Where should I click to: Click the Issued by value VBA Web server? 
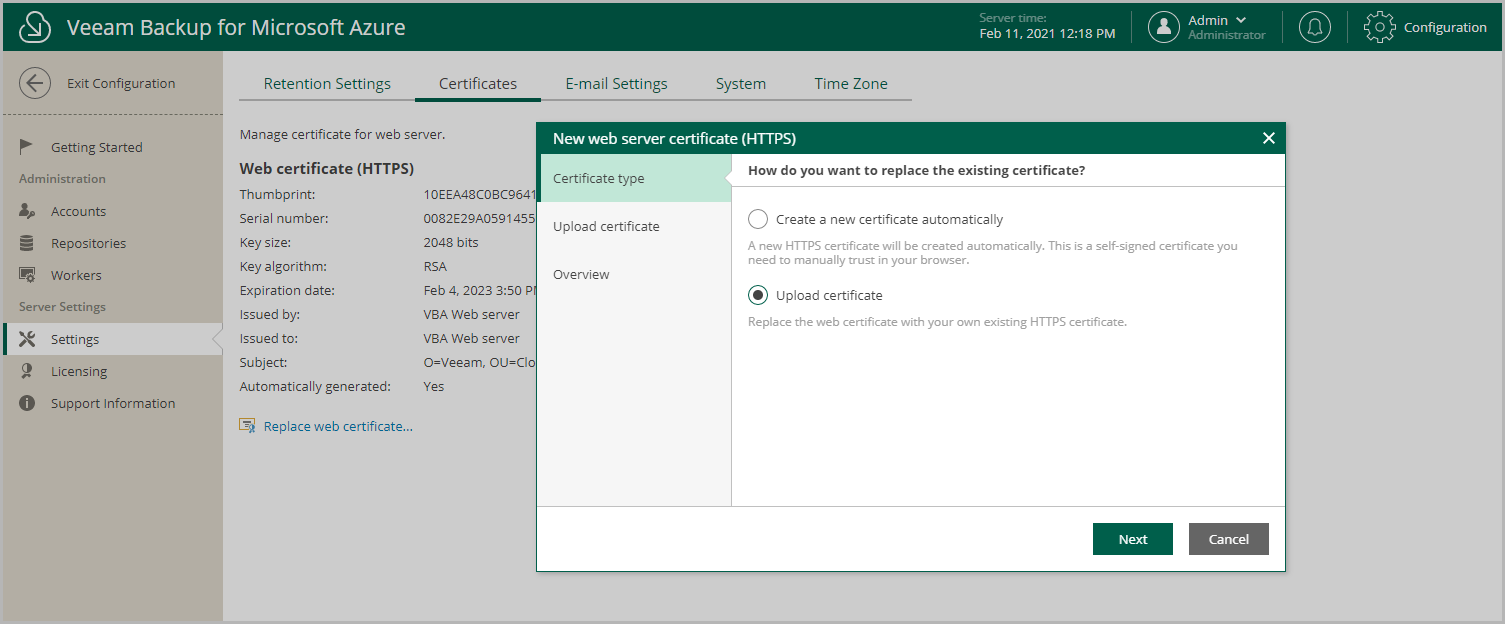[472, 314]
